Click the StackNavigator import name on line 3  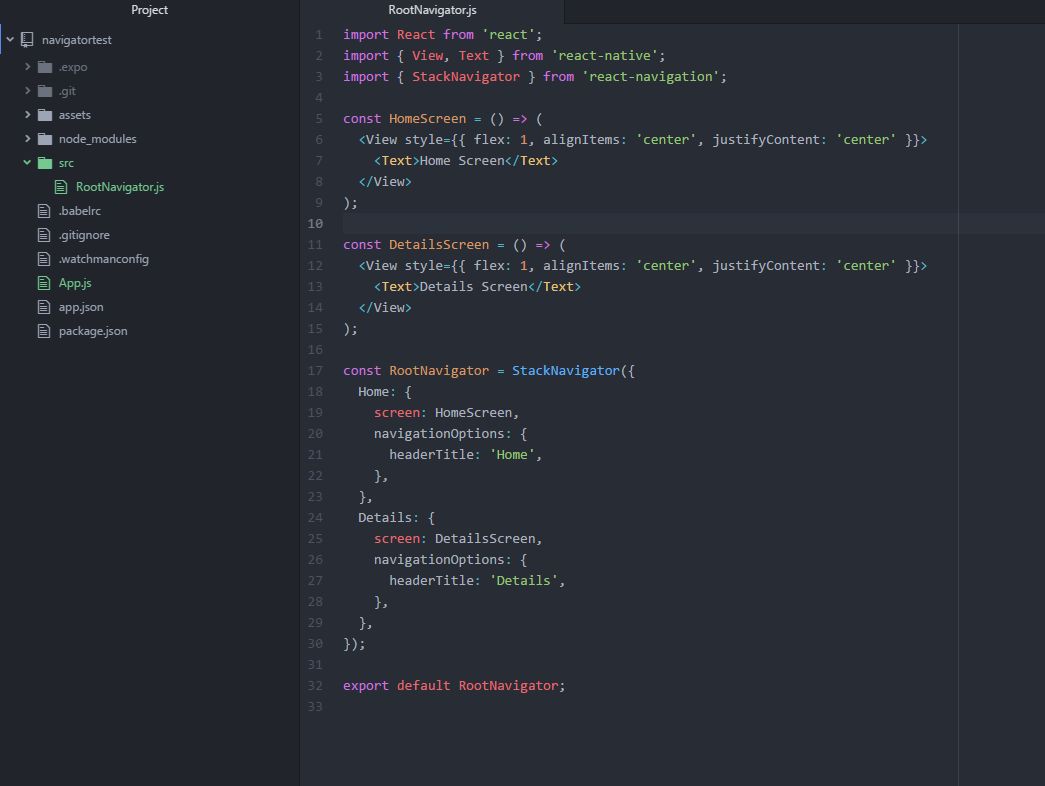pyautogui.click(x=465, y=77)
